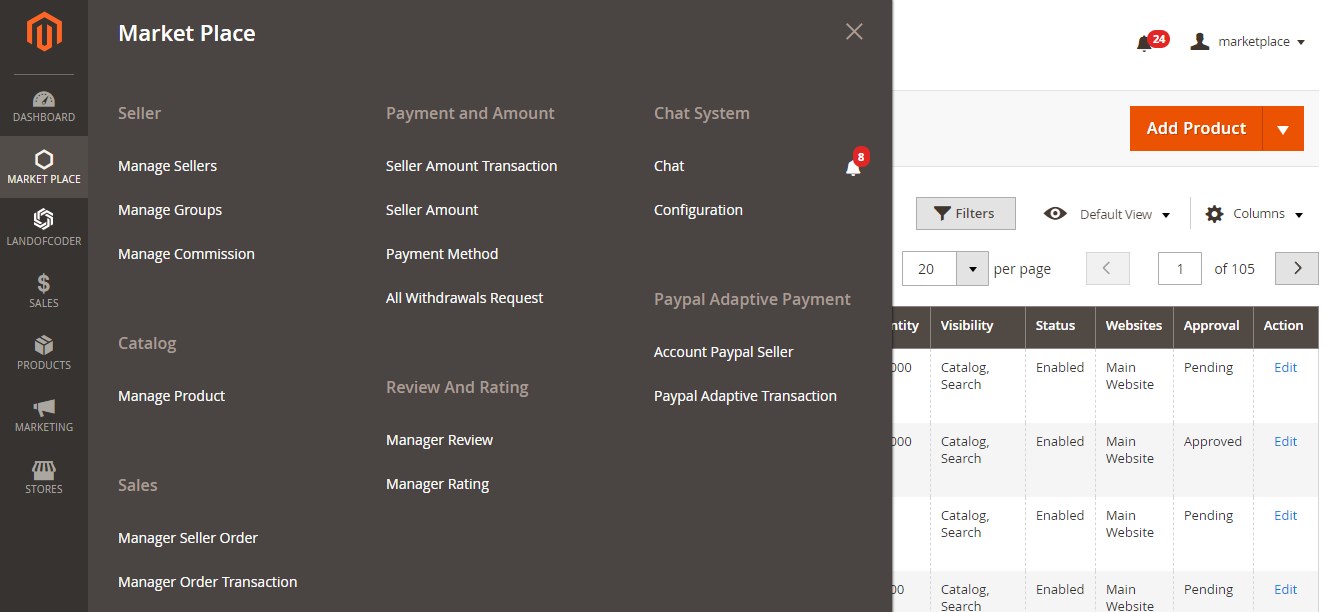
Task: Open the Sales dollar icon
Action: (x=44, y=284)
